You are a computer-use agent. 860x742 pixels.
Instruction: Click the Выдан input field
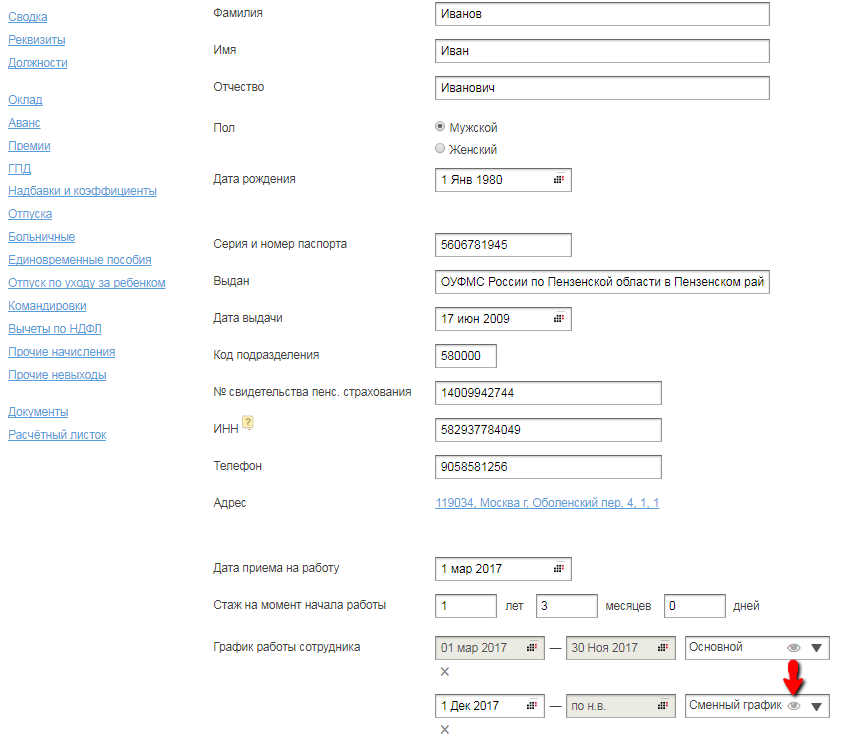coord(602,282)
